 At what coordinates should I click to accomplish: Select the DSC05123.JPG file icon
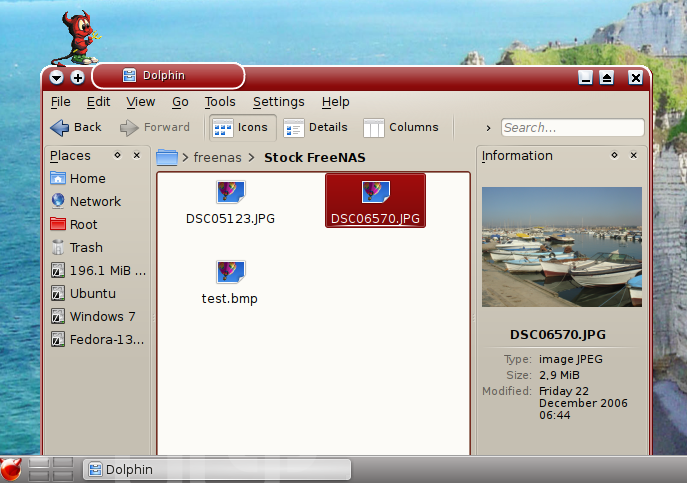(230, 192)
